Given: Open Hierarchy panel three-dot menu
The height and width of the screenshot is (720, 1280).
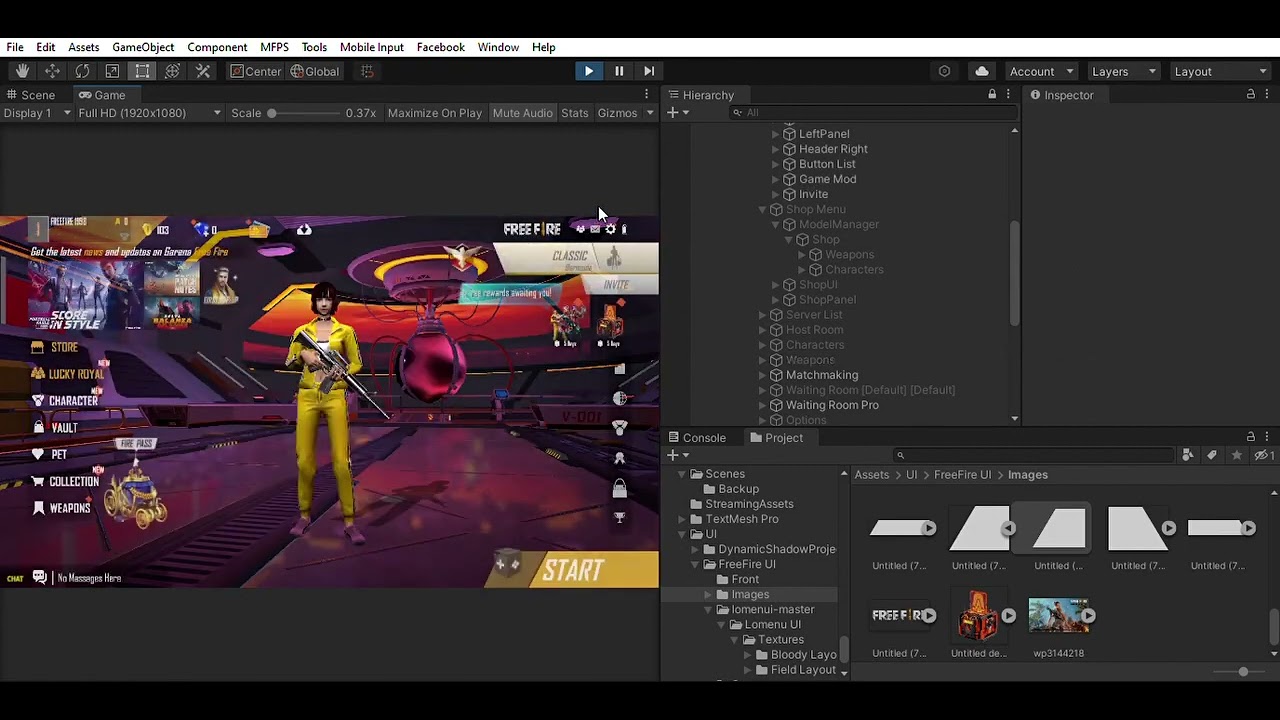Looking at the screenshot, I should click(x=1008, y=94).
